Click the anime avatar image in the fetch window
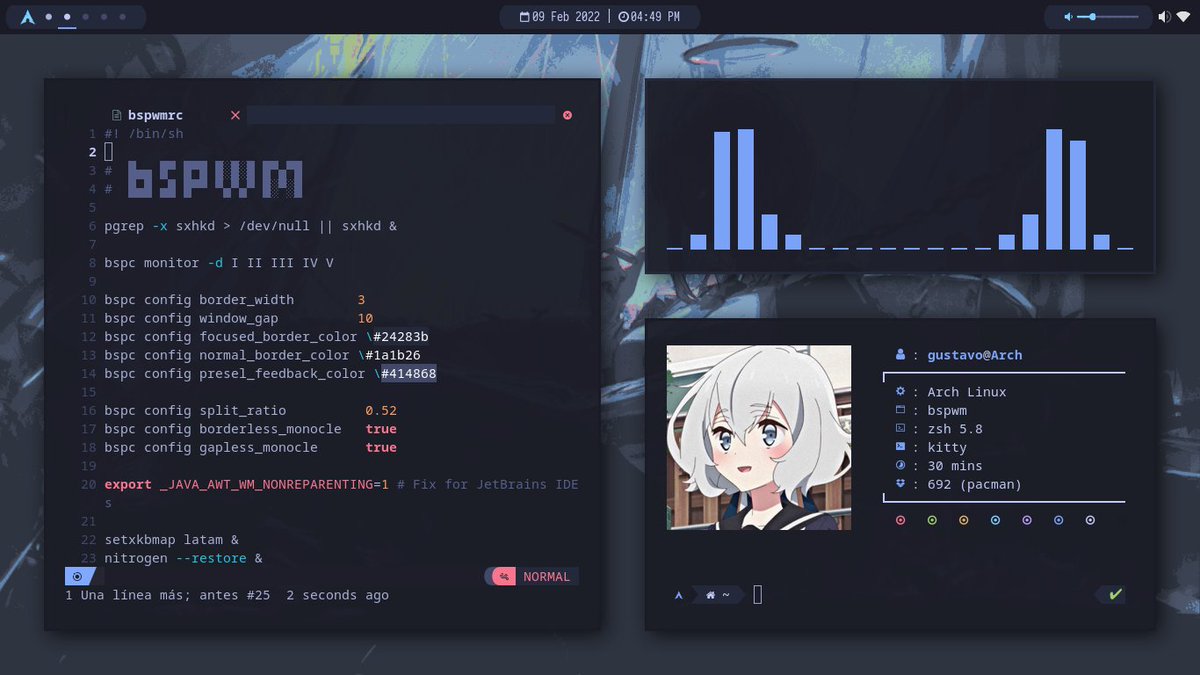1200x675 pixels. coord(759,437)
